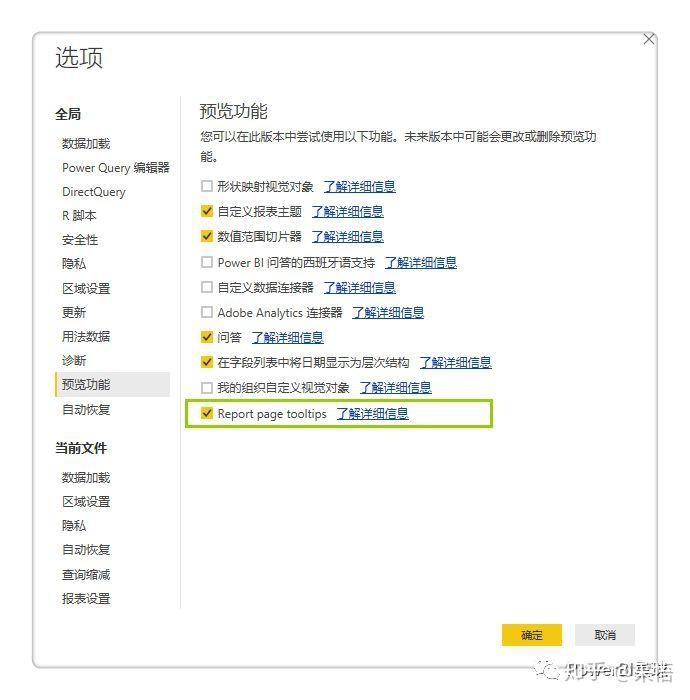The image size is (690, 700).
Task: Select 区域设置 under 全局
Action: pyautogui.click(x=86, y=288)
